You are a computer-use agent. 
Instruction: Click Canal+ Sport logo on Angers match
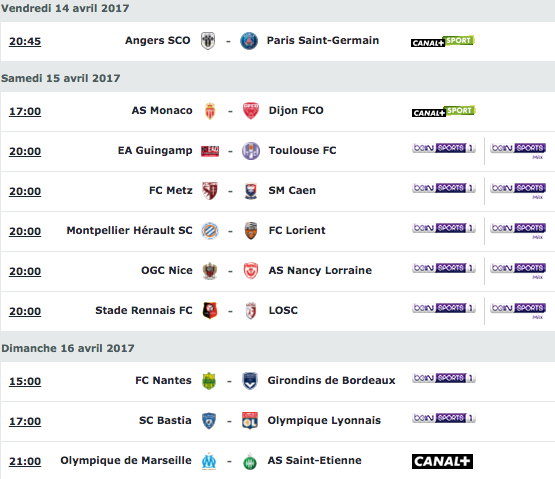tap(442, 41)
